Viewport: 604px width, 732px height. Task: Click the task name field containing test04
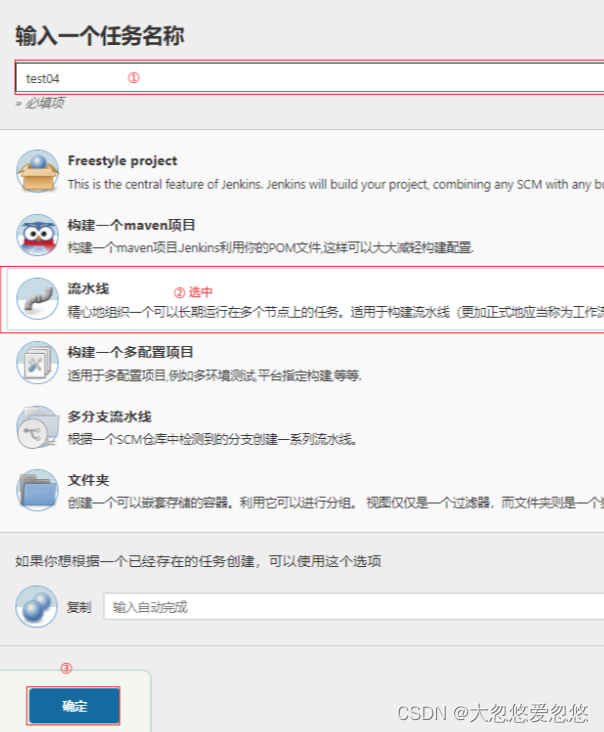[310, 78]
